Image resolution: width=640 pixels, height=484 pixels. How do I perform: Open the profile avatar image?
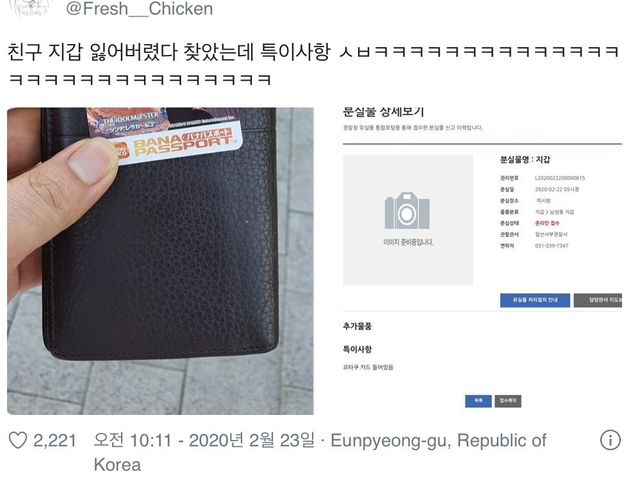[29, 7]
